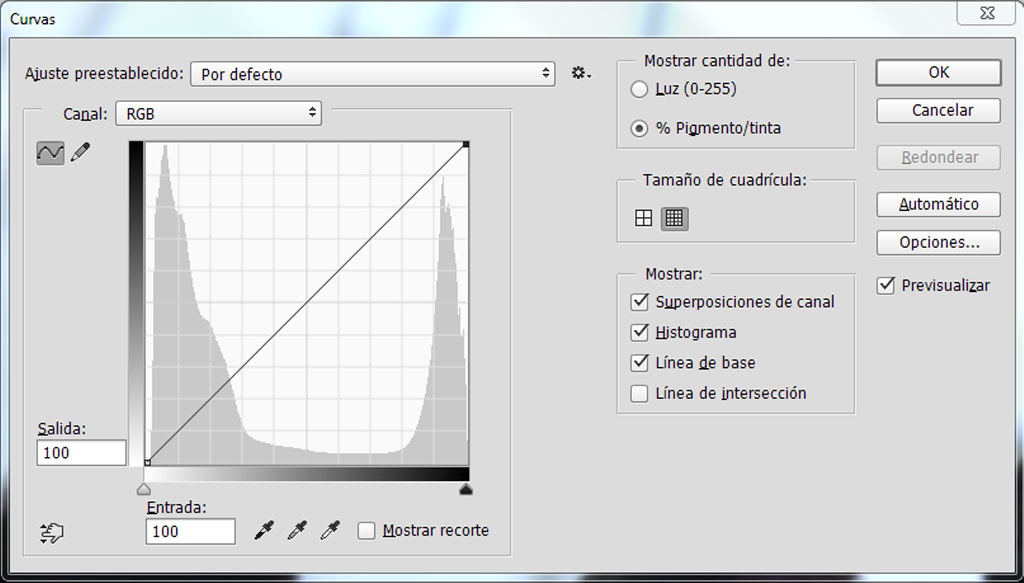Open the preset options gear menu
This screenshot has height=583, width=1024.
(x=581, y=73)
